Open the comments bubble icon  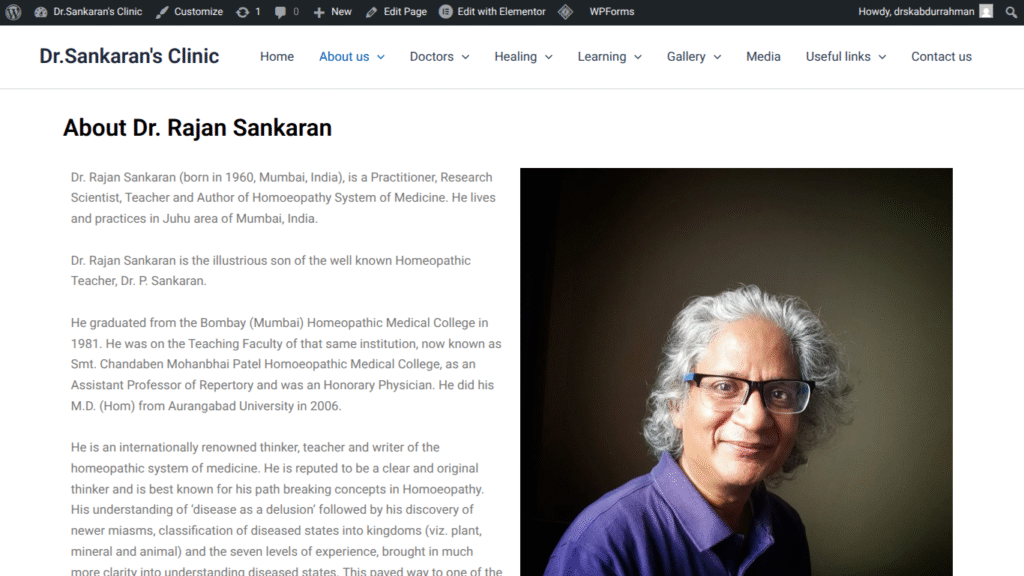point(280,12)
